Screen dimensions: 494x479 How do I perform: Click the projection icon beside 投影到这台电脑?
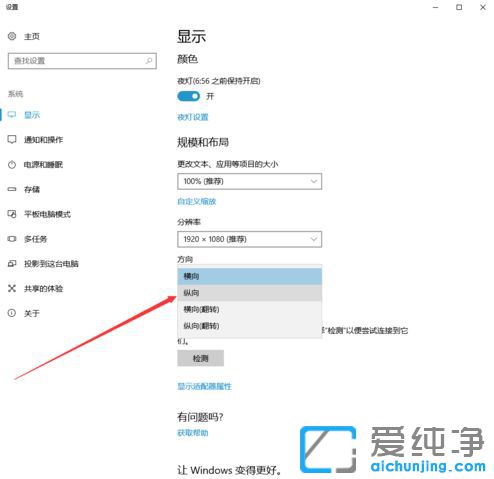[x=12, y=264]
